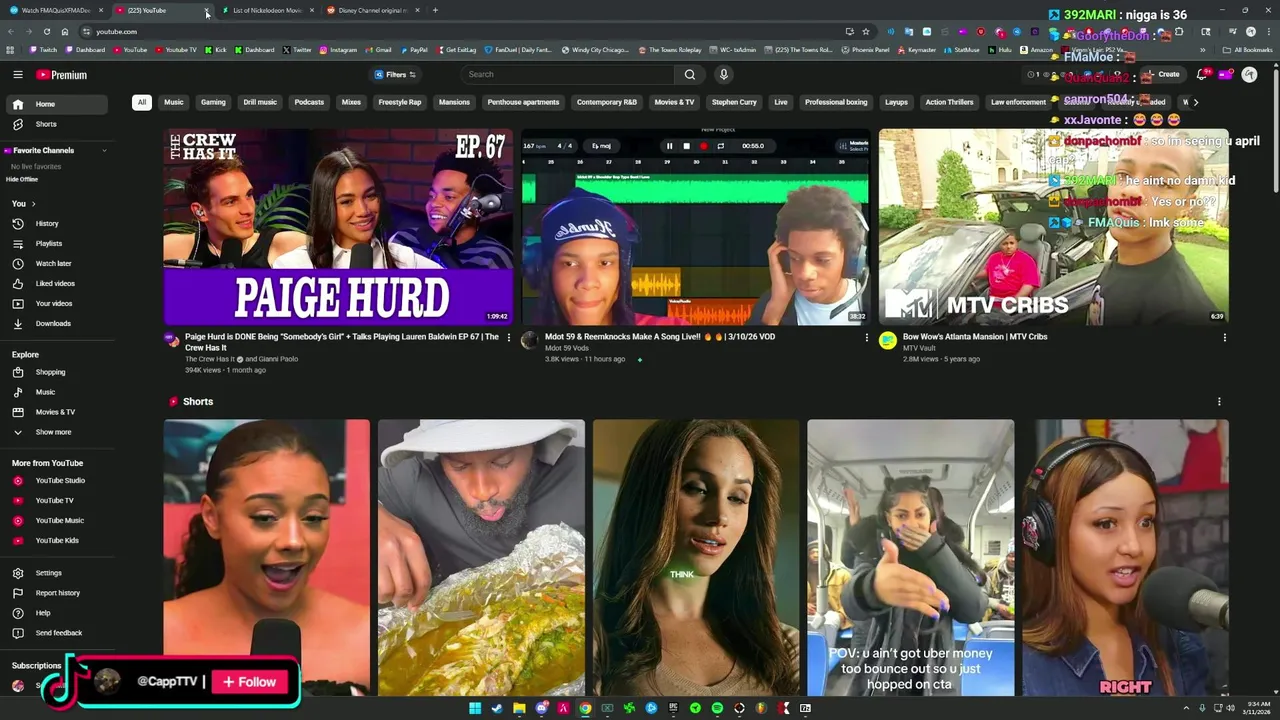The height and width of the screenshot is (720, 1280).
Task: Open options menu for the Mdot 59 video
Action: (x=866, y=338)
